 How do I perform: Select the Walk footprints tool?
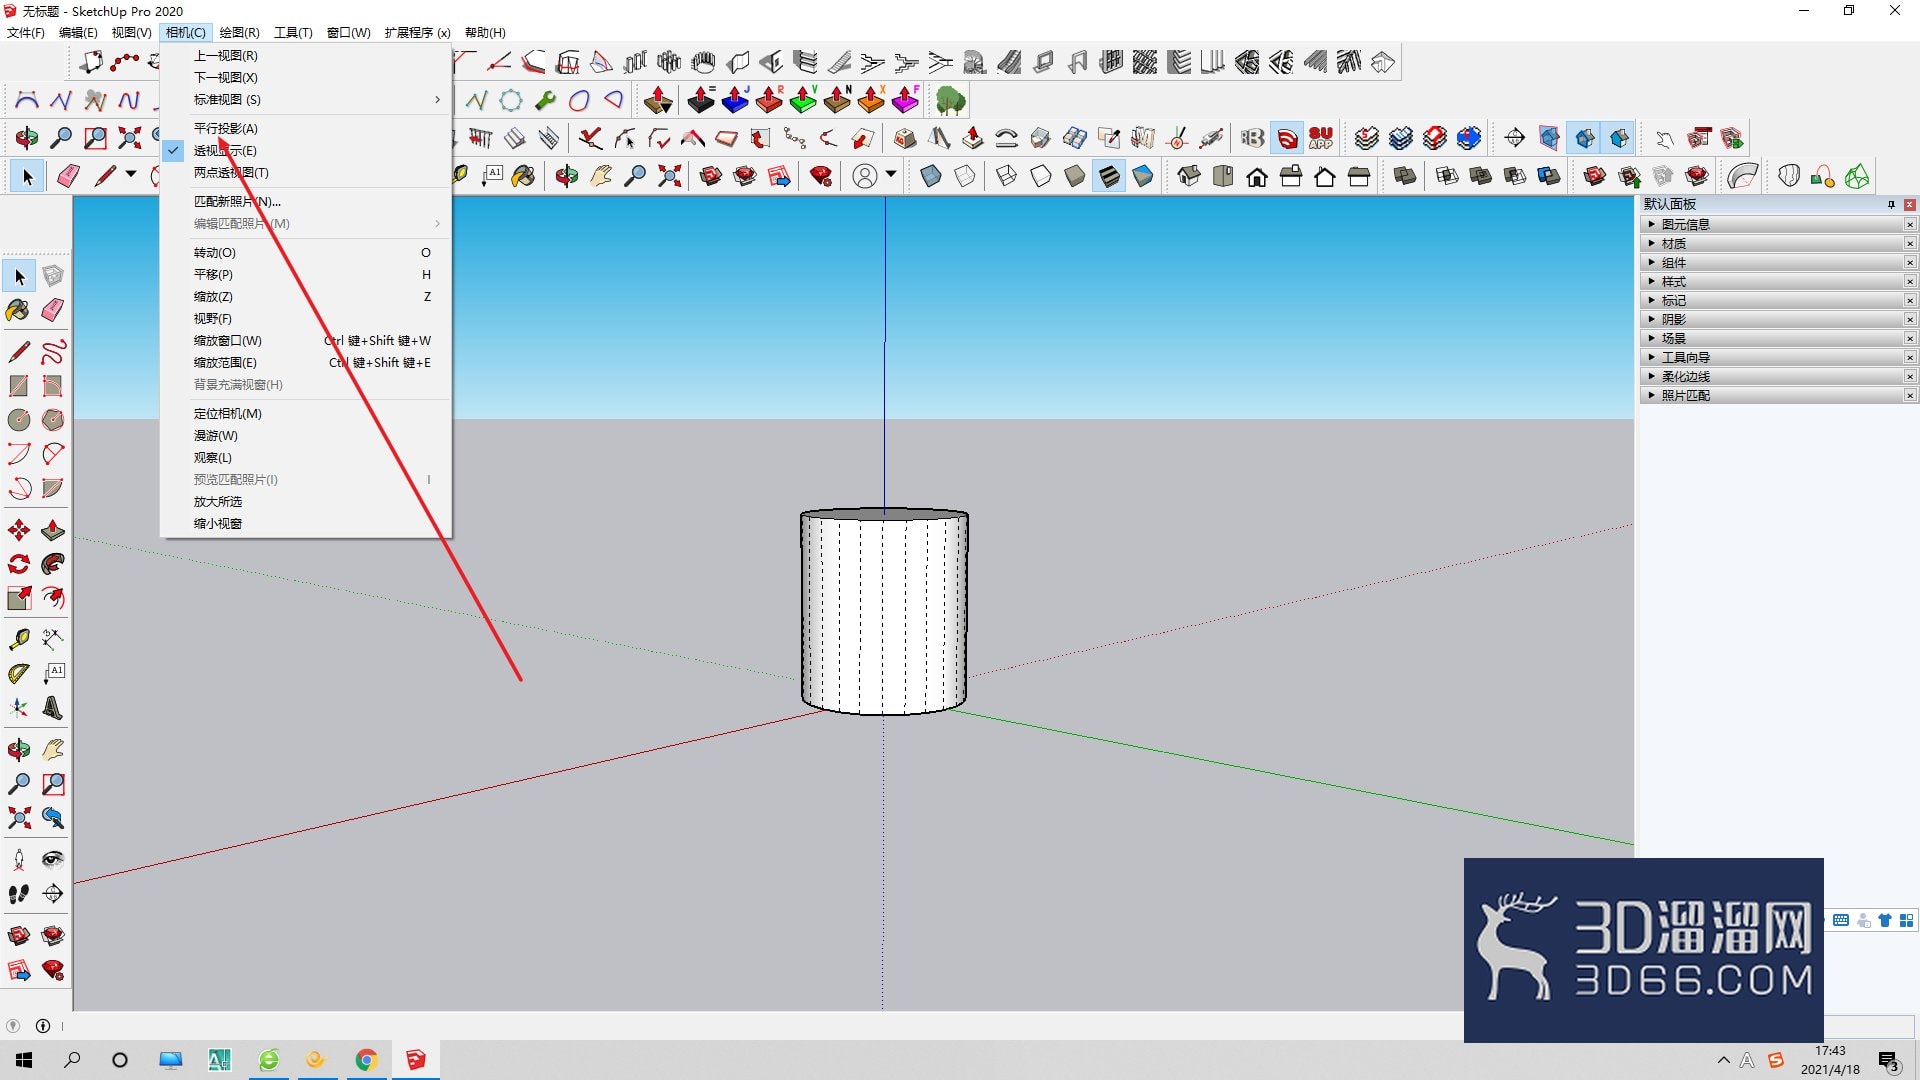19,894
